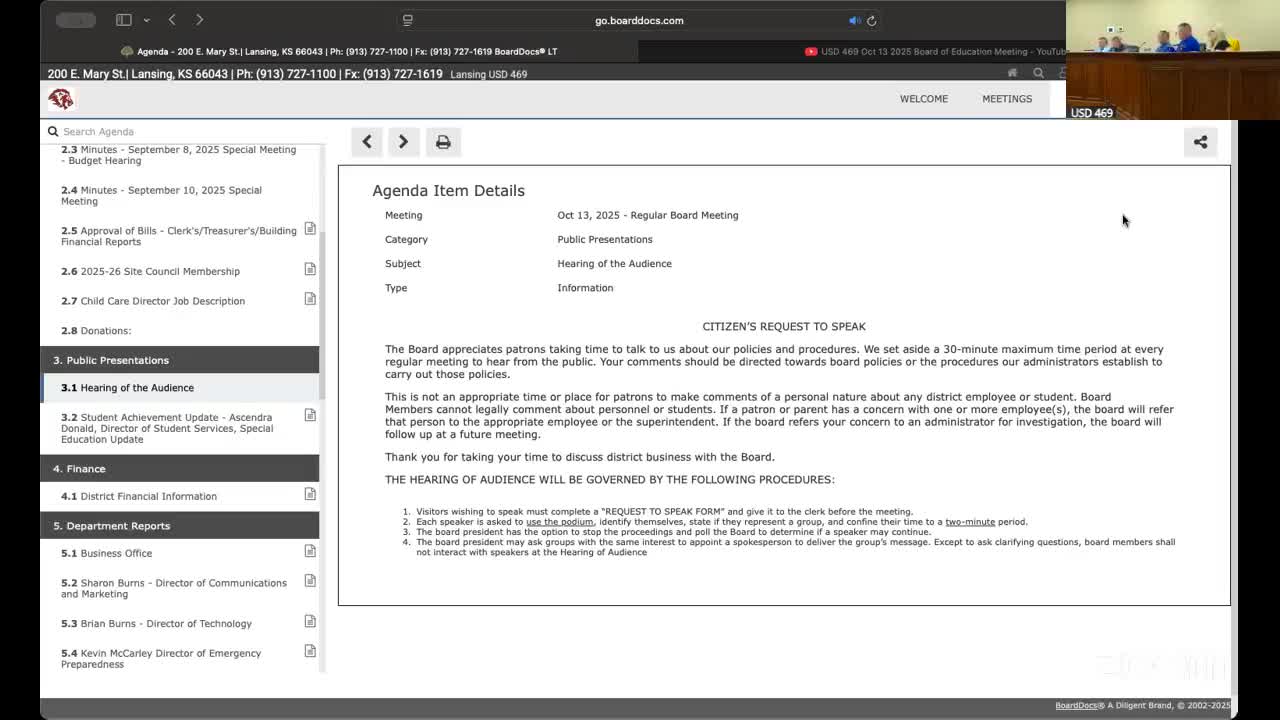Reload the page in Safari
Screen dimensions: 1280x720
point(872,20)
